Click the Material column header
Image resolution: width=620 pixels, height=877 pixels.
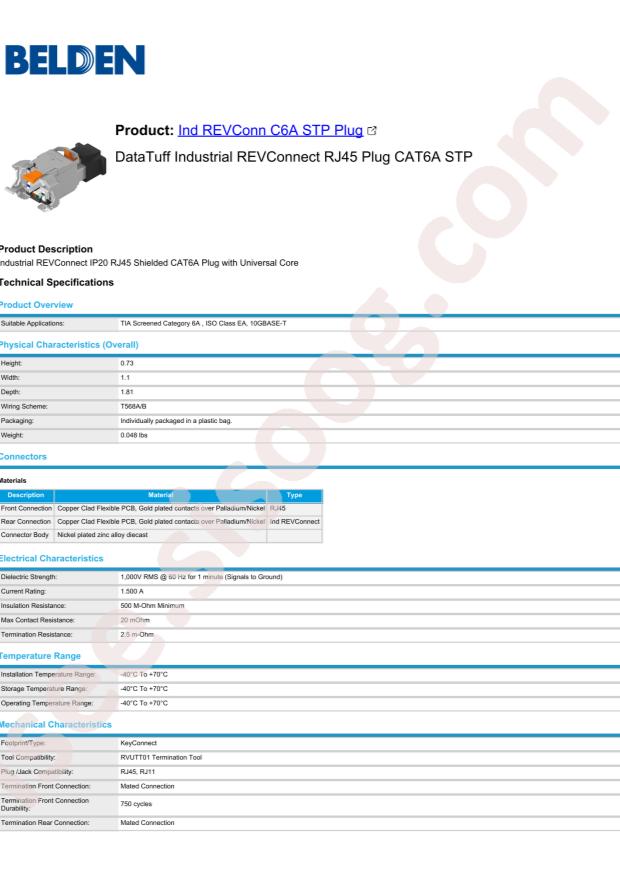tap(160, 495)
